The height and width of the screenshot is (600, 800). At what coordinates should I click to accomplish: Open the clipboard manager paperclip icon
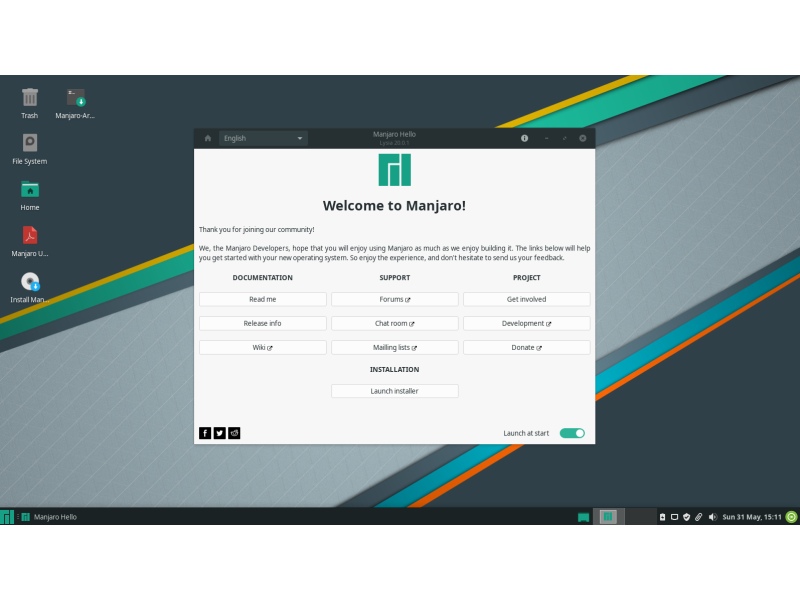[698, 517]
